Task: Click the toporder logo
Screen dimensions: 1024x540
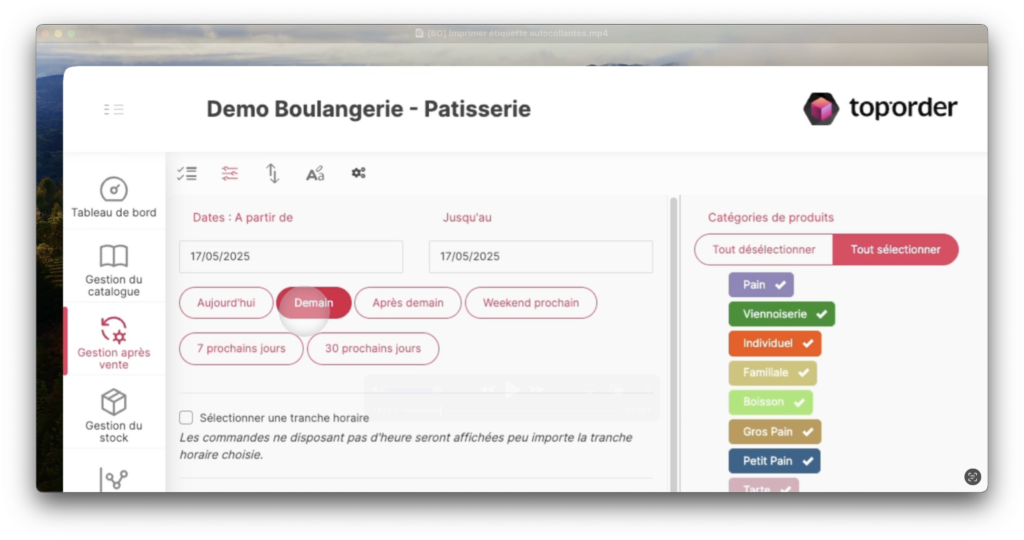Action: point(880,108)
